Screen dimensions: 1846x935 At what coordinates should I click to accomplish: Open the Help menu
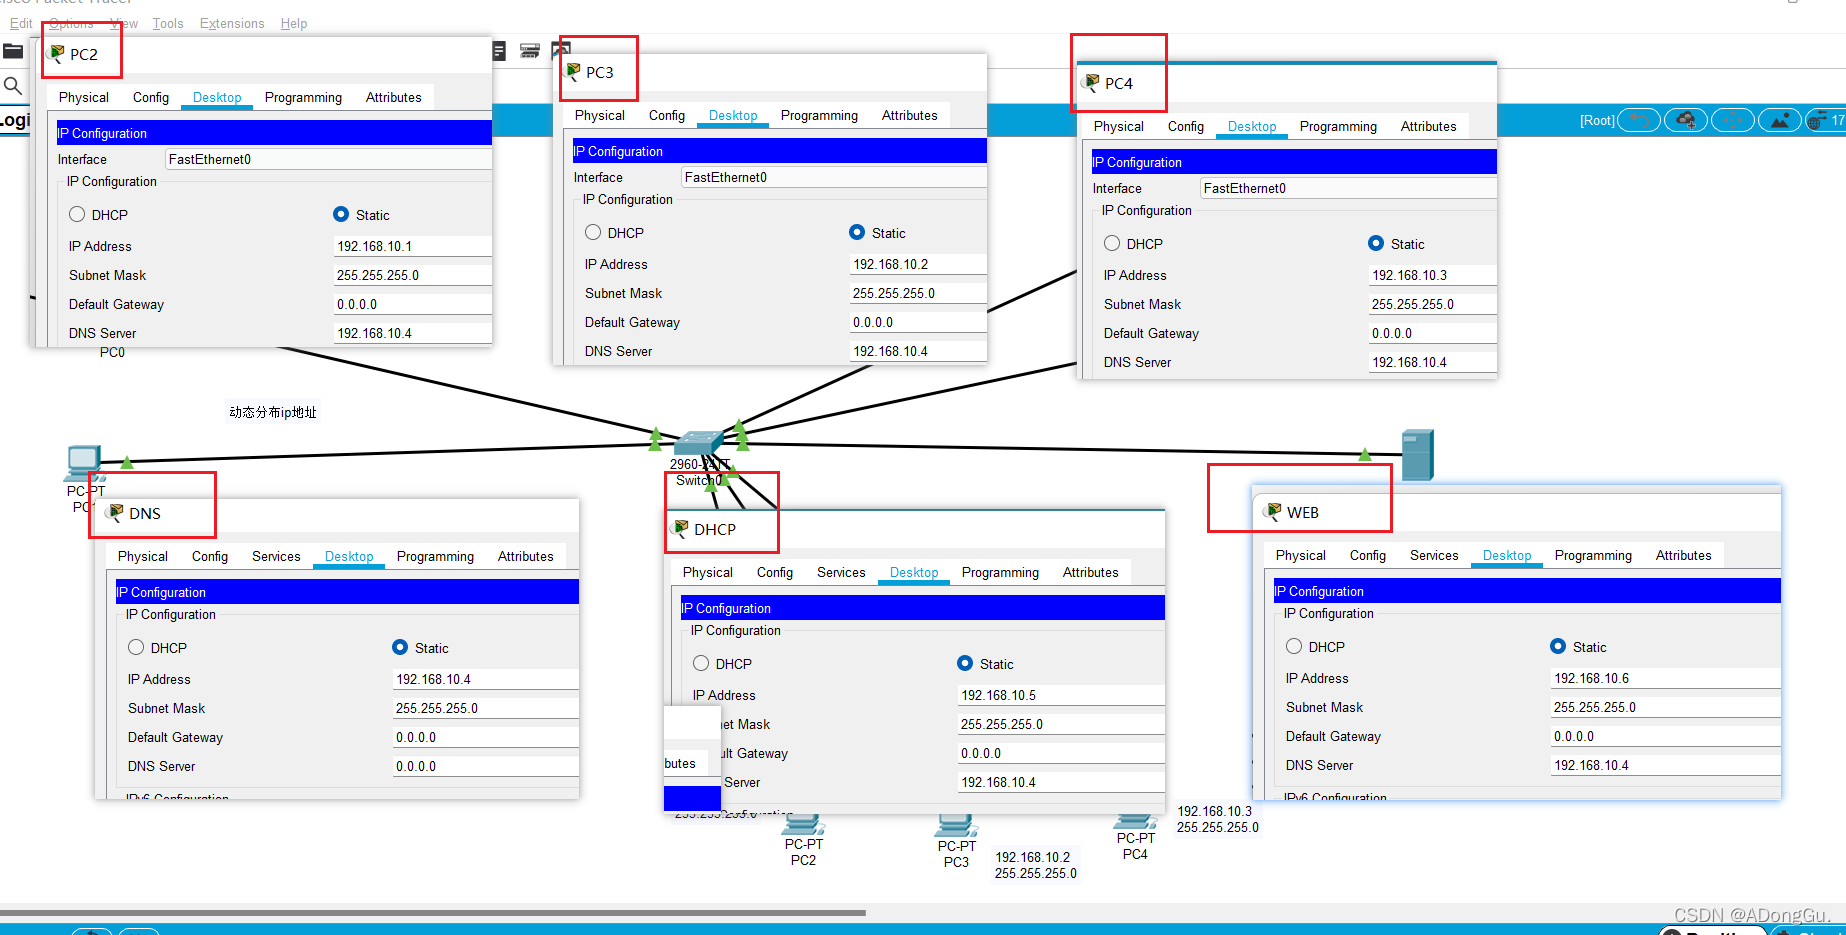[x=294, y=23]
